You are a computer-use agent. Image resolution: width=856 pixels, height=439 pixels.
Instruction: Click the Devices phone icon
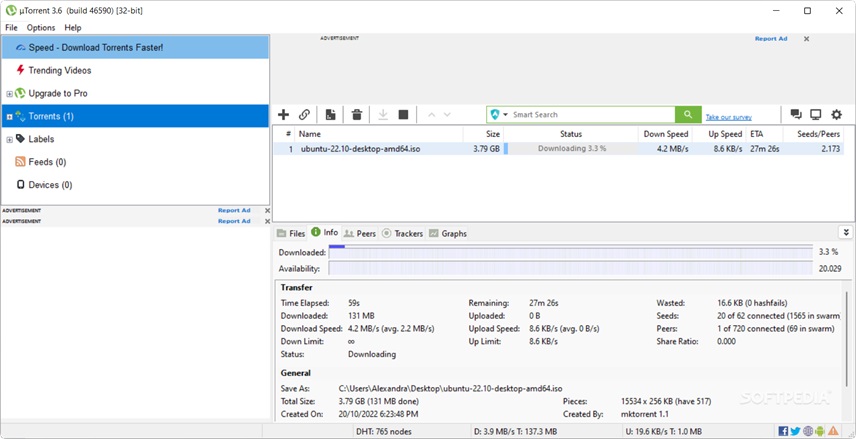click(21, 185)
